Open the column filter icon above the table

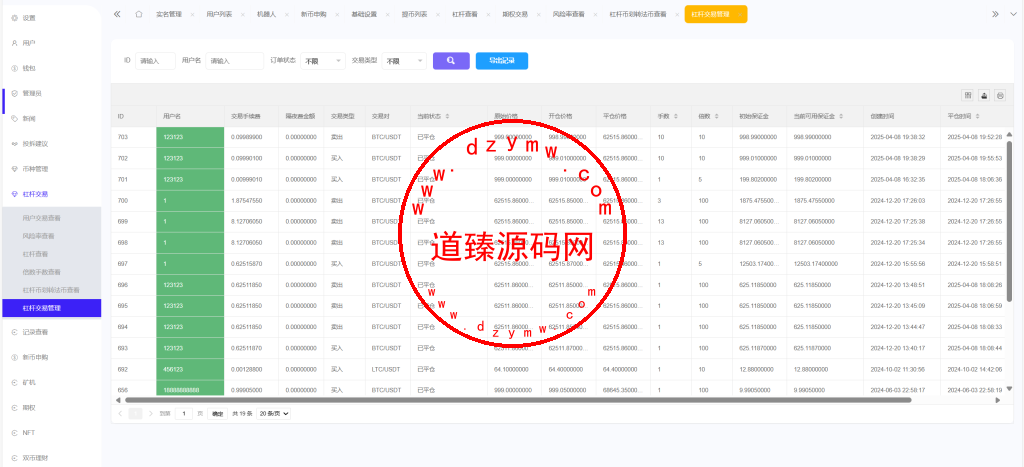point(968,95)
